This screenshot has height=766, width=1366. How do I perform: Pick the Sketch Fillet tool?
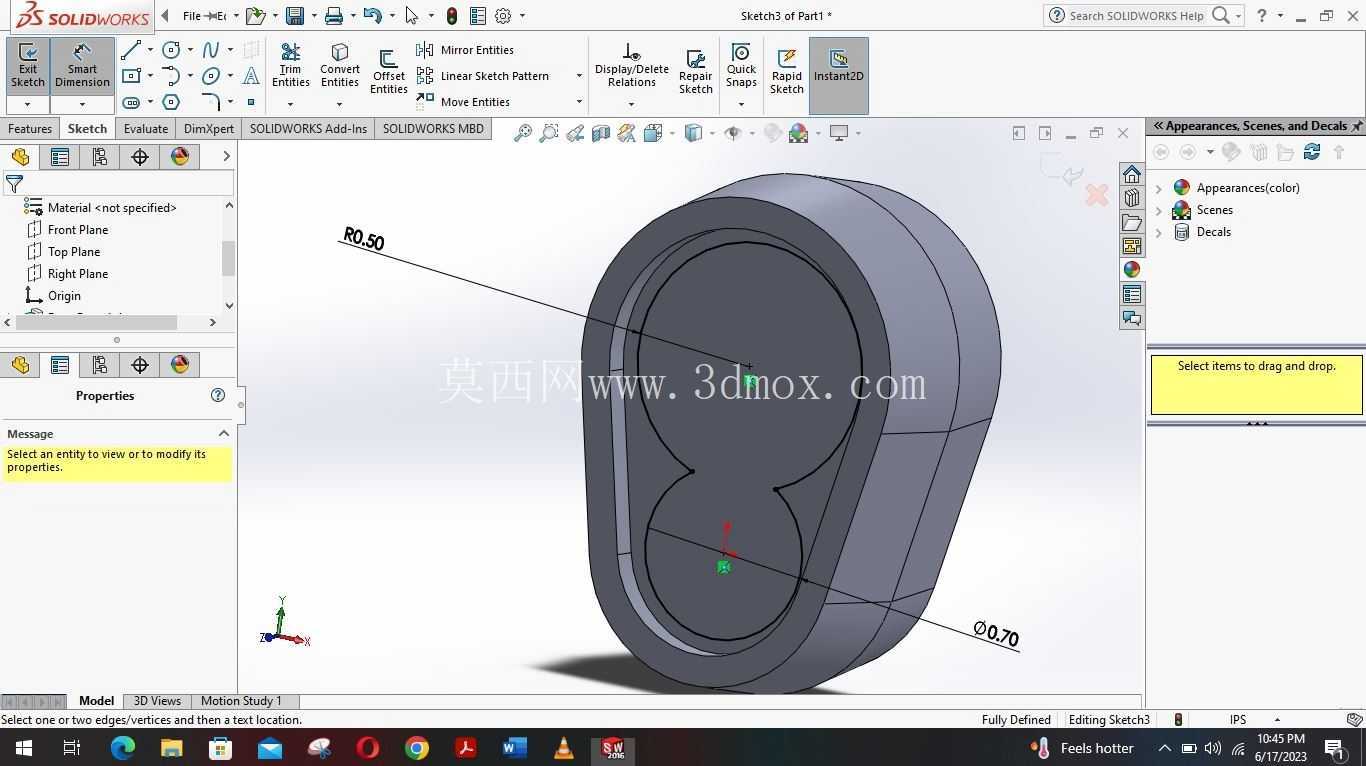[211, 102]
